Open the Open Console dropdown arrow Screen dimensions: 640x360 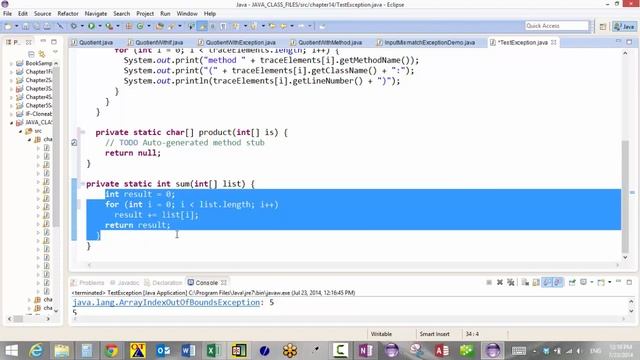[x=609, y=282]
